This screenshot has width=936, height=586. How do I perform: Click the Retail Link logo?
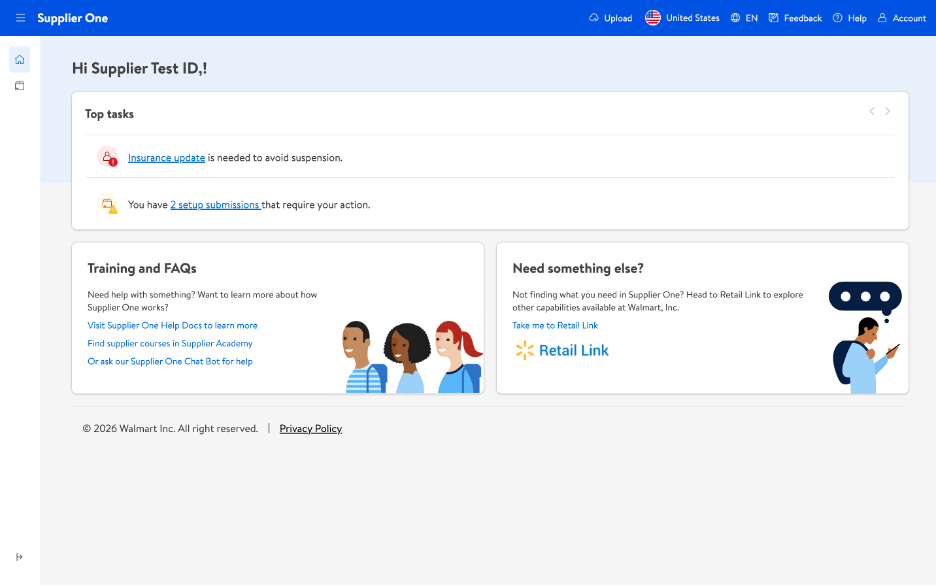click(x=562, y=350)
